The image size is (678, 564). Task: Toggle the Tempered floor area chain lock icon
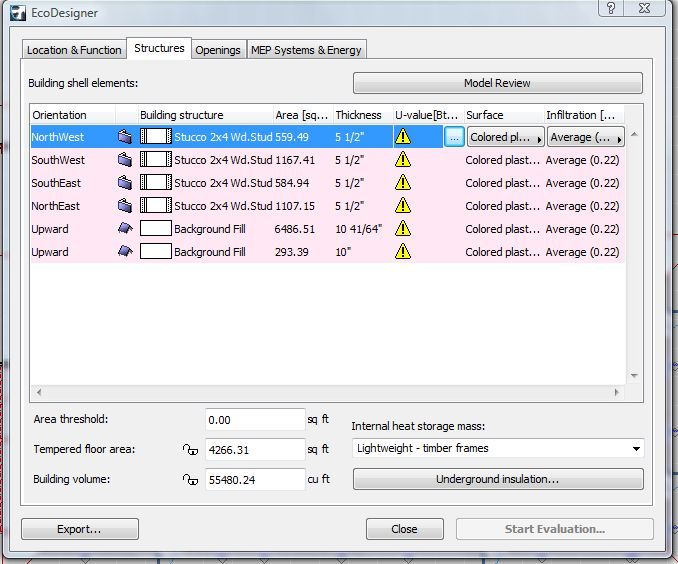click(190, 450)
